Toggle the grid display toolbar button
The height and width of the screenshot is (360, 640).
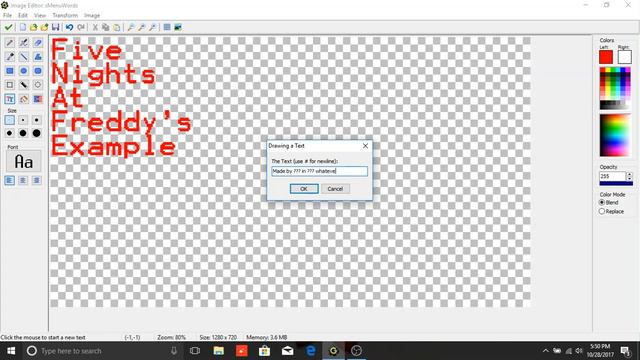tap(167, 27)
